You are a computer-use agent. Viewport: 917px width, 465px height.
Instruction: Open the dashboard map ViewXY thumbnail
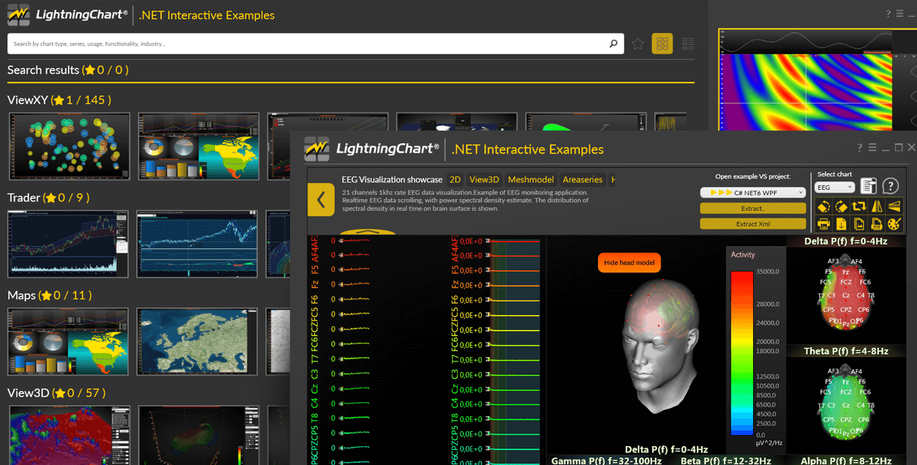click(x=198, y=146)
